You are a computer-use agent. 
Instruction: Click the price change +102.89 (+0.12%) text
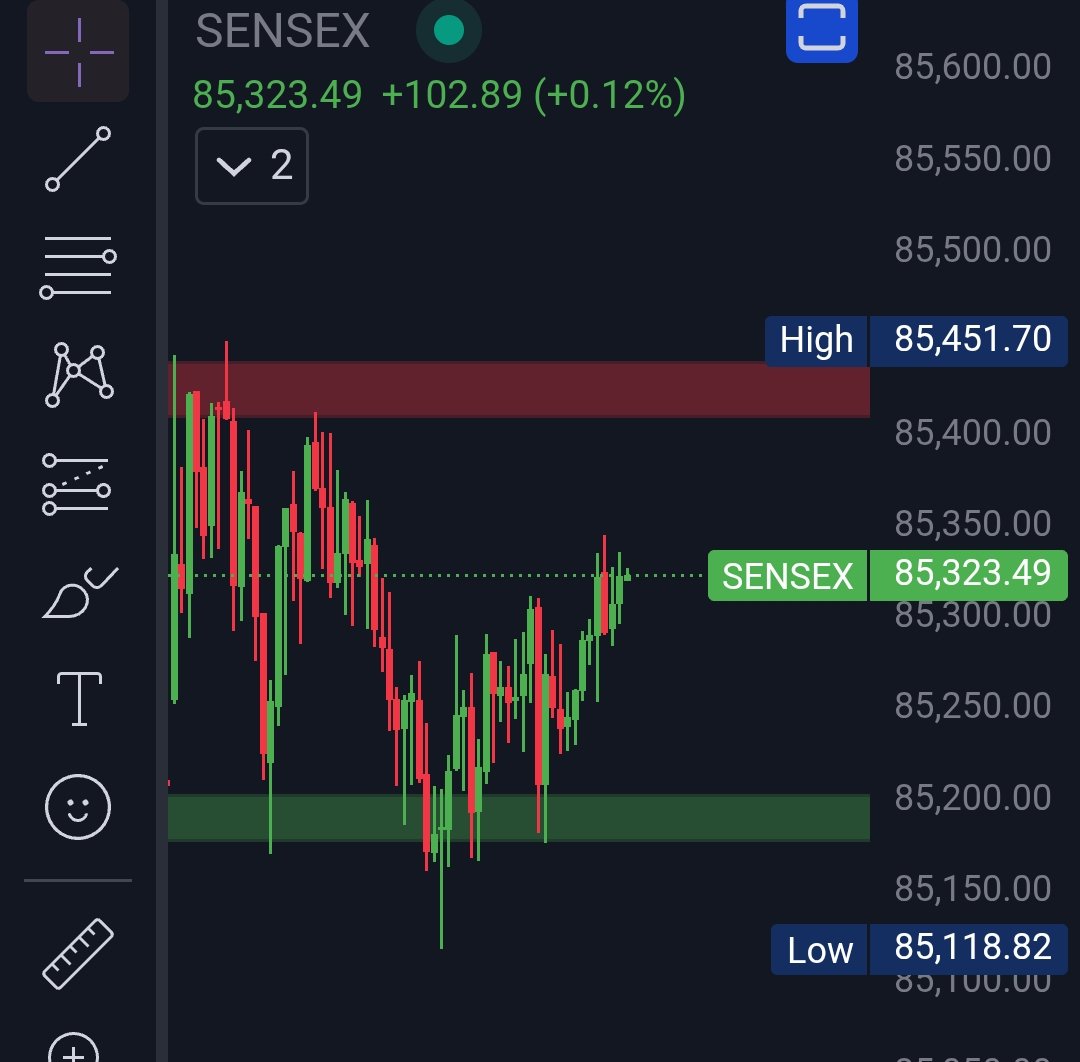(x=534, y=94)
